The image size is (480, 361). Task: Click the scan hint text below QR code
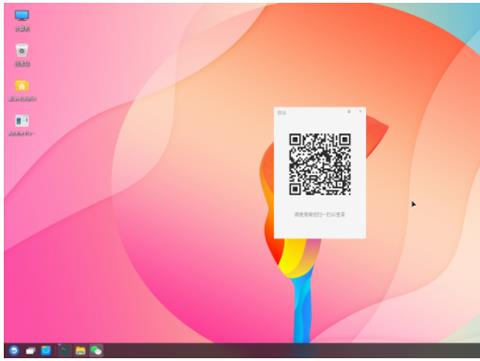click(319, 214)
